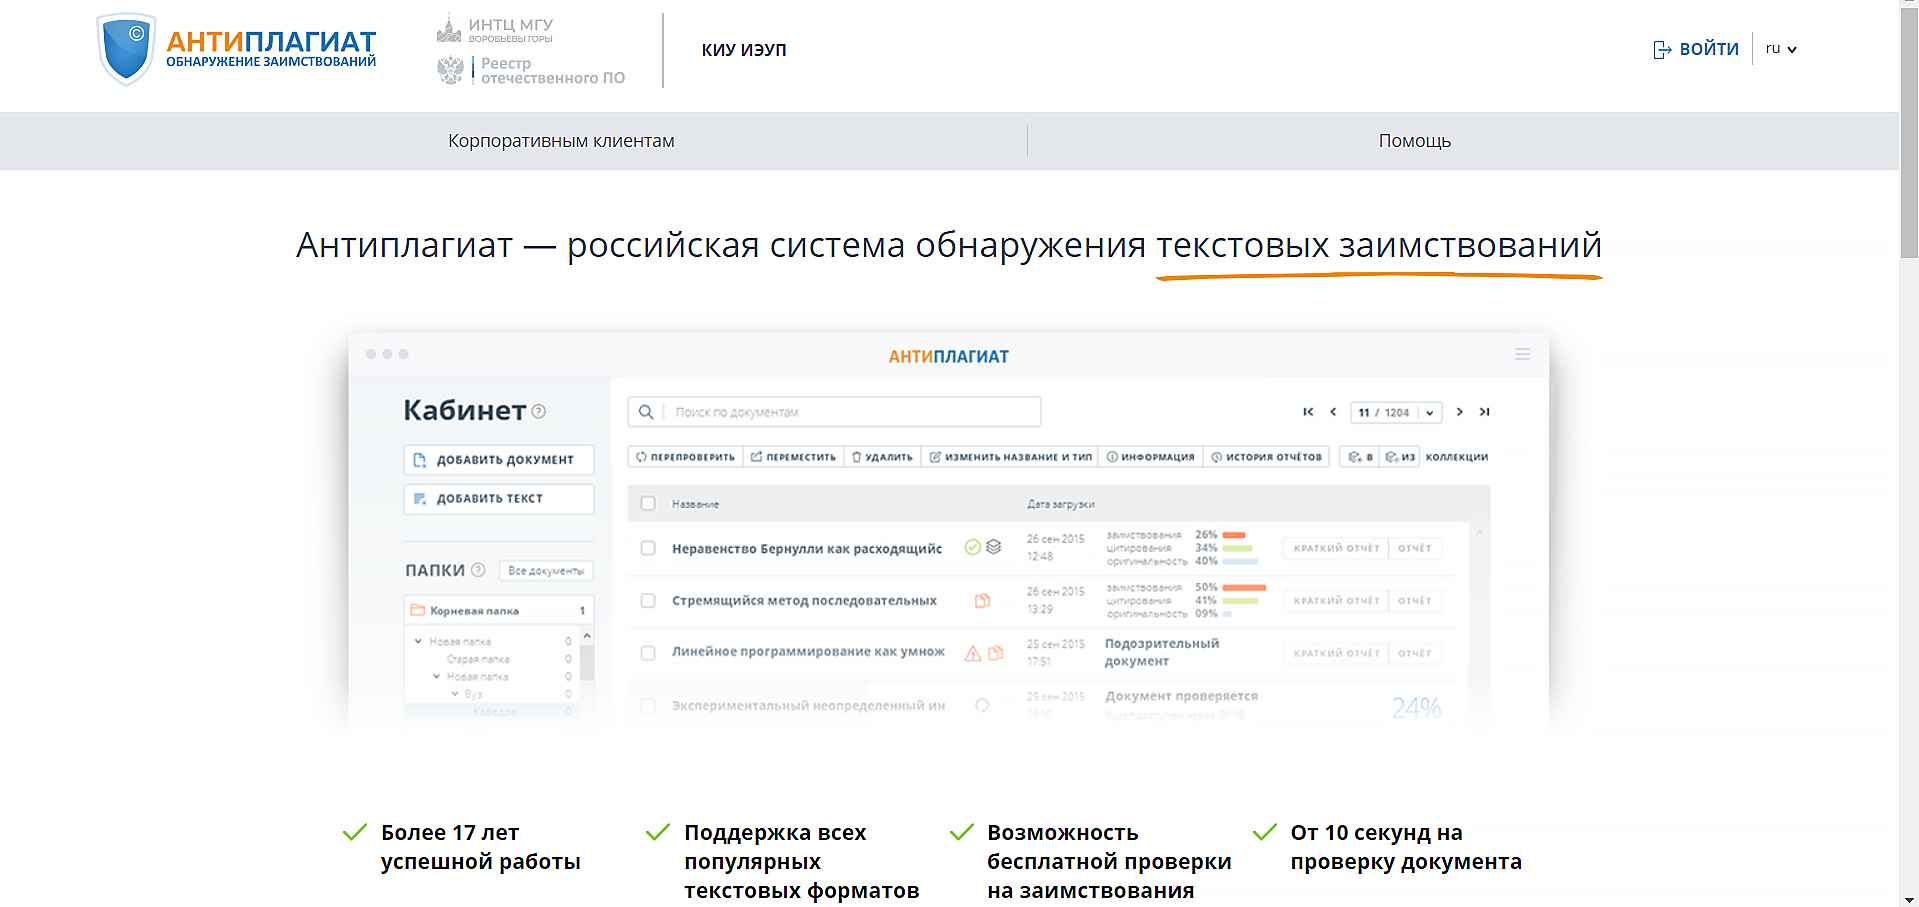This screenshot has width=1919, height=907.
Task: Open the ru language dropdown
Action: click(1781, 49)
